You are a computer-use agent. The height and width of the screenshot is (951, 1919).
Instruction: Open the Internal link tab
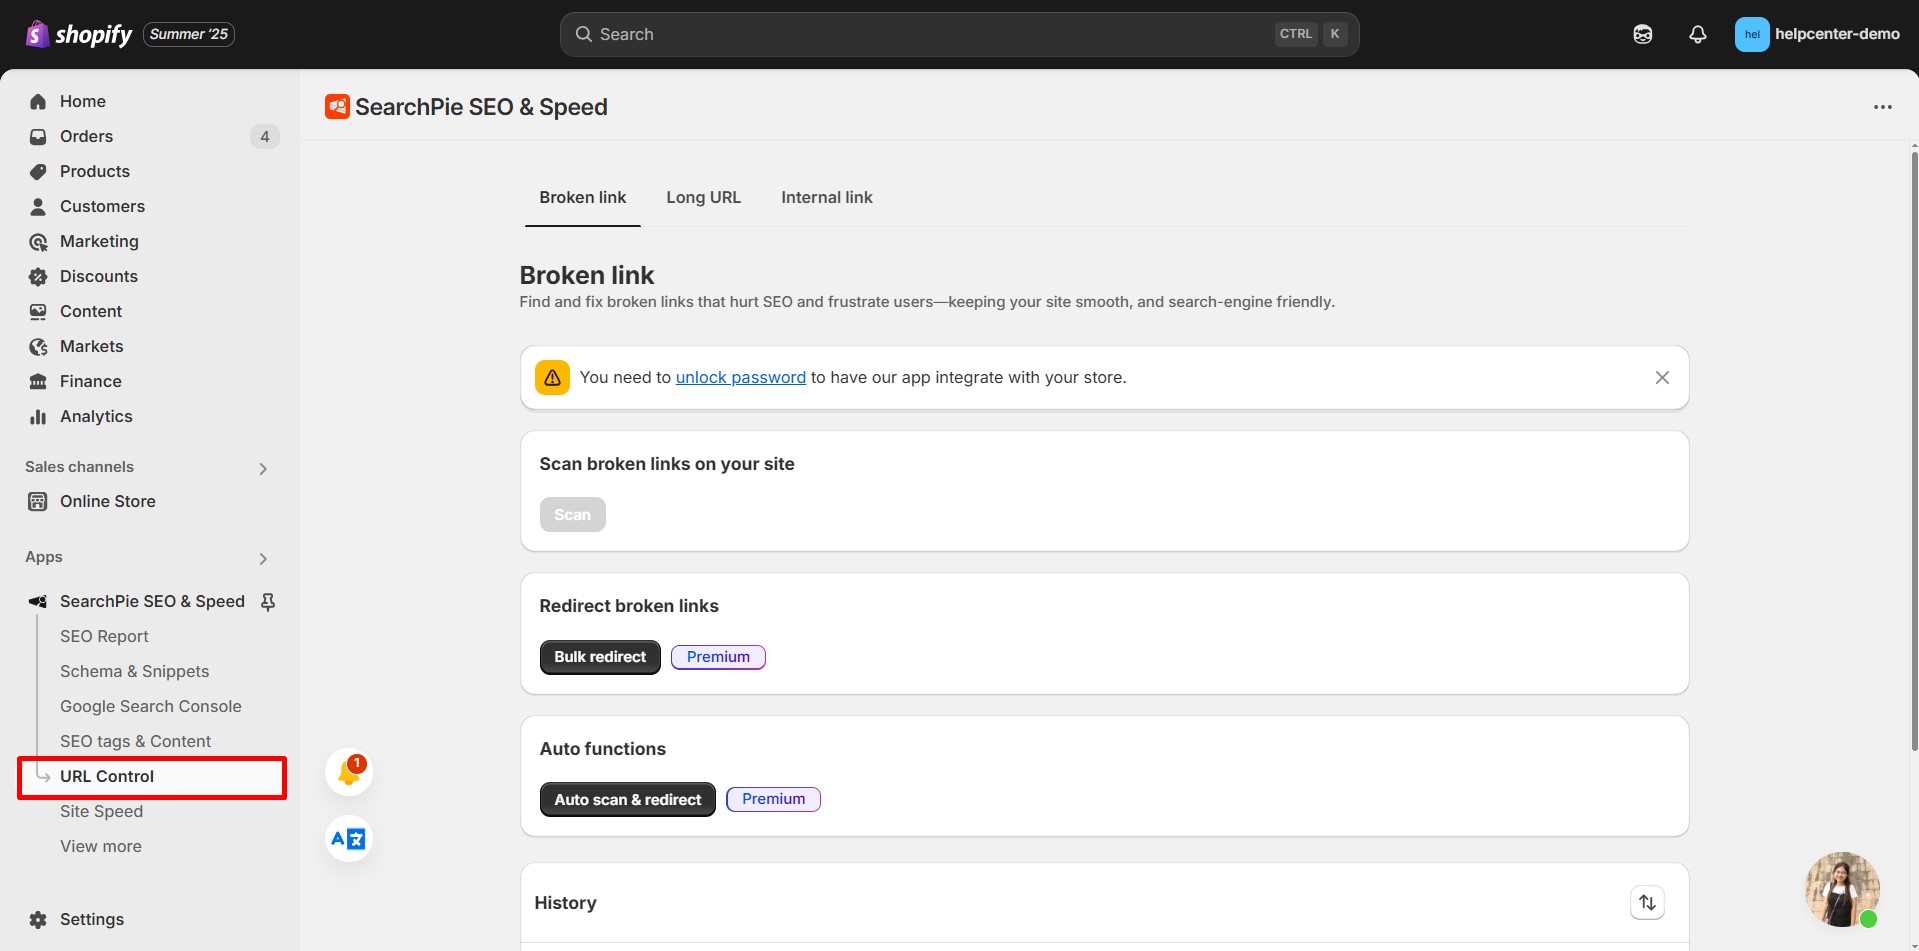[x=826, y=197]
